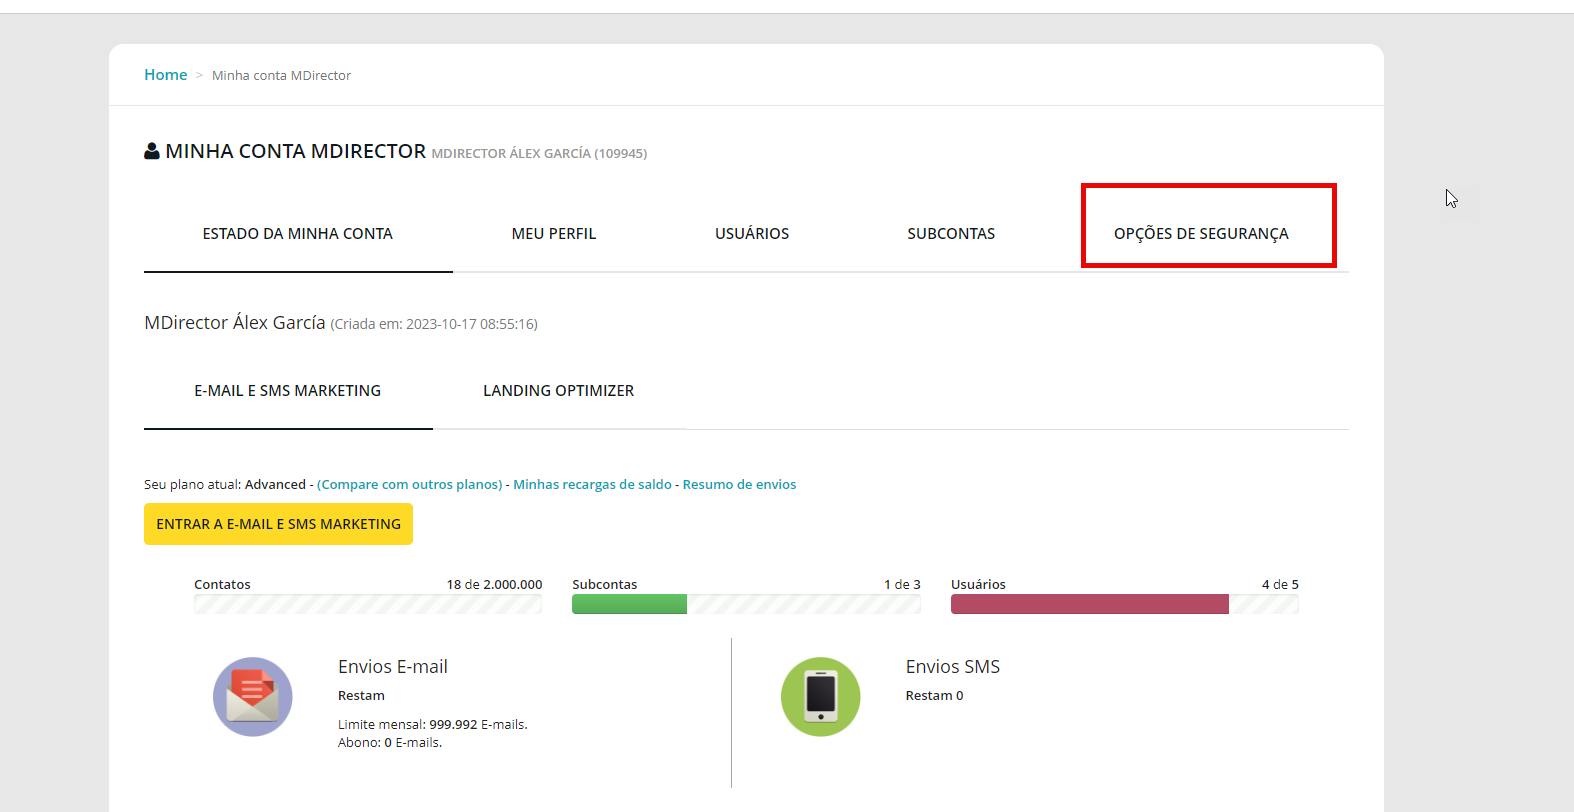Select the Subcontas tab
The image size is (1574, 812).
(950, 234)
